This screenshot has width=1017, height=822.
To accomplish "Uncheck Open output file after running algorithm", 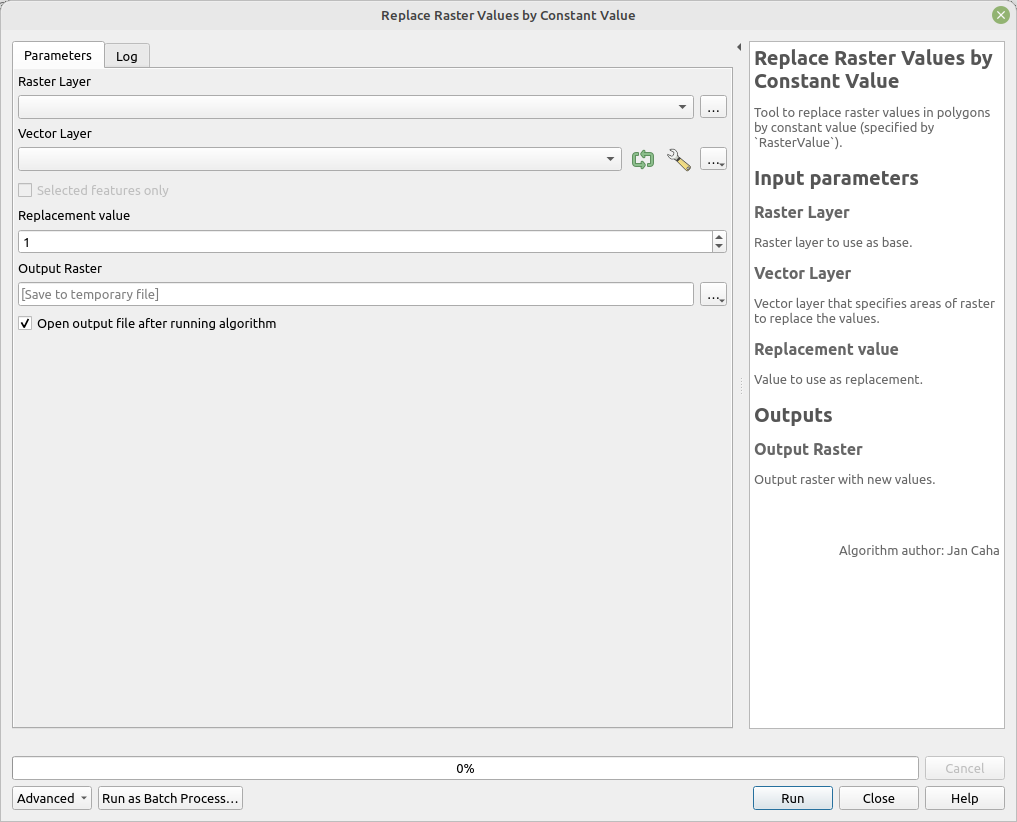I will pos(24,323).
